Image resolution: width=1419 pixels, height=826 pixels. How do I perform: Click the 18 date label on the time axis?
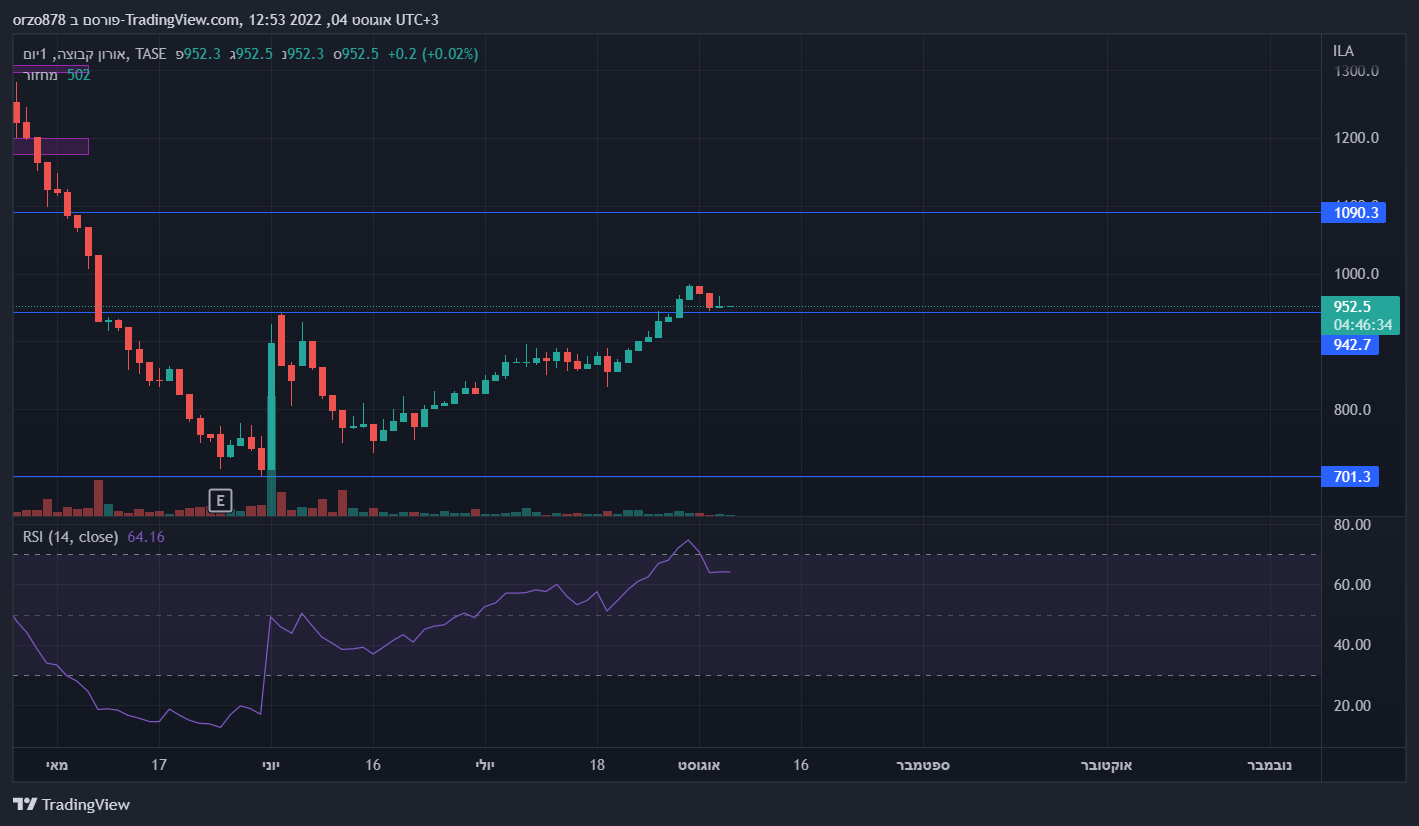click(598, 765)
